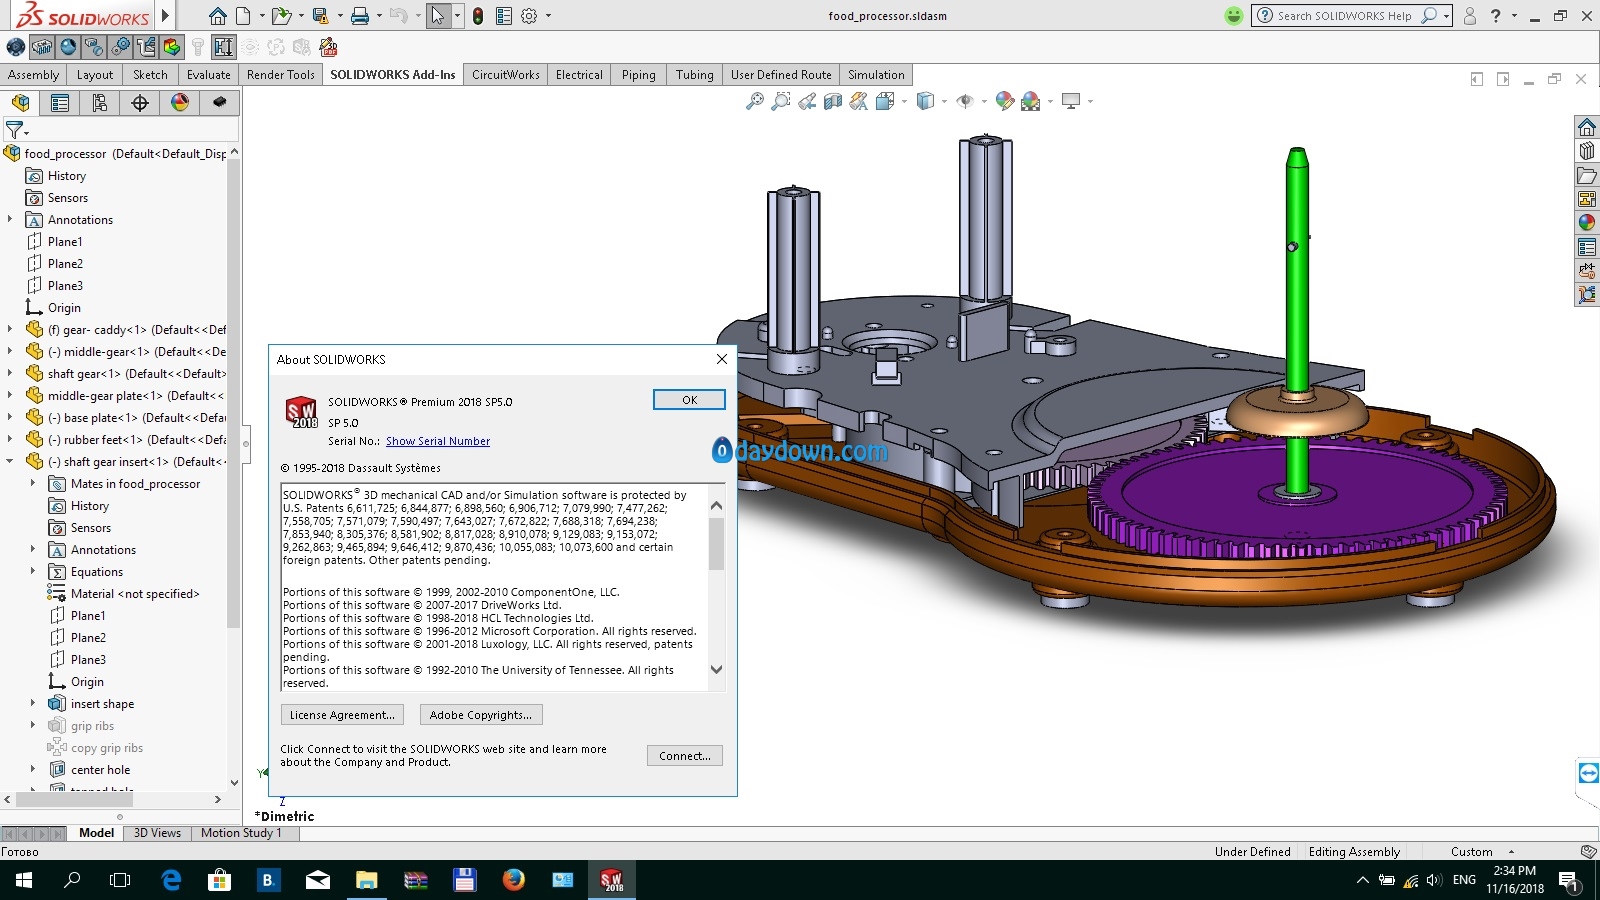This screenshot has height=900, width=1600.
Task: Click the Rebuild traffic light icon
Action: click(x=478, y=16)
